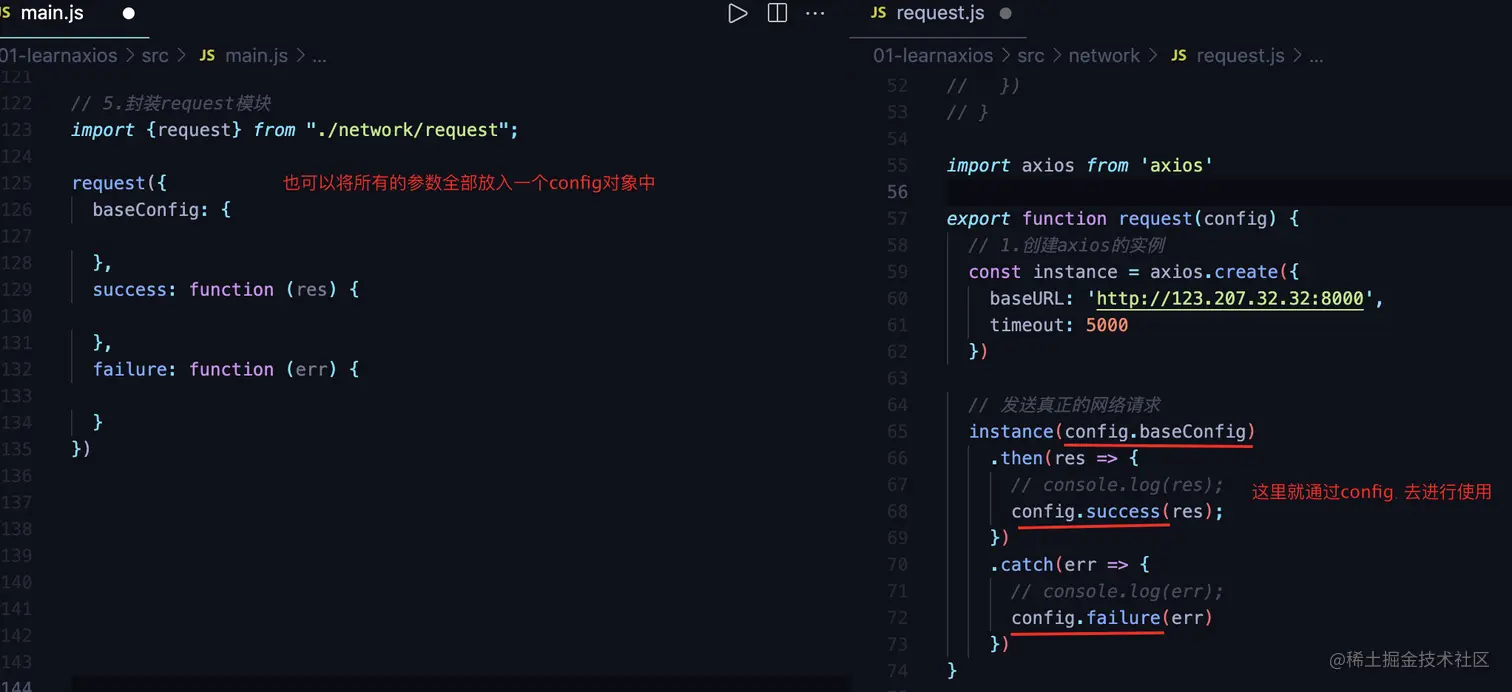Expand breadcrumb ellipsis after request.js

(1316, 57)
